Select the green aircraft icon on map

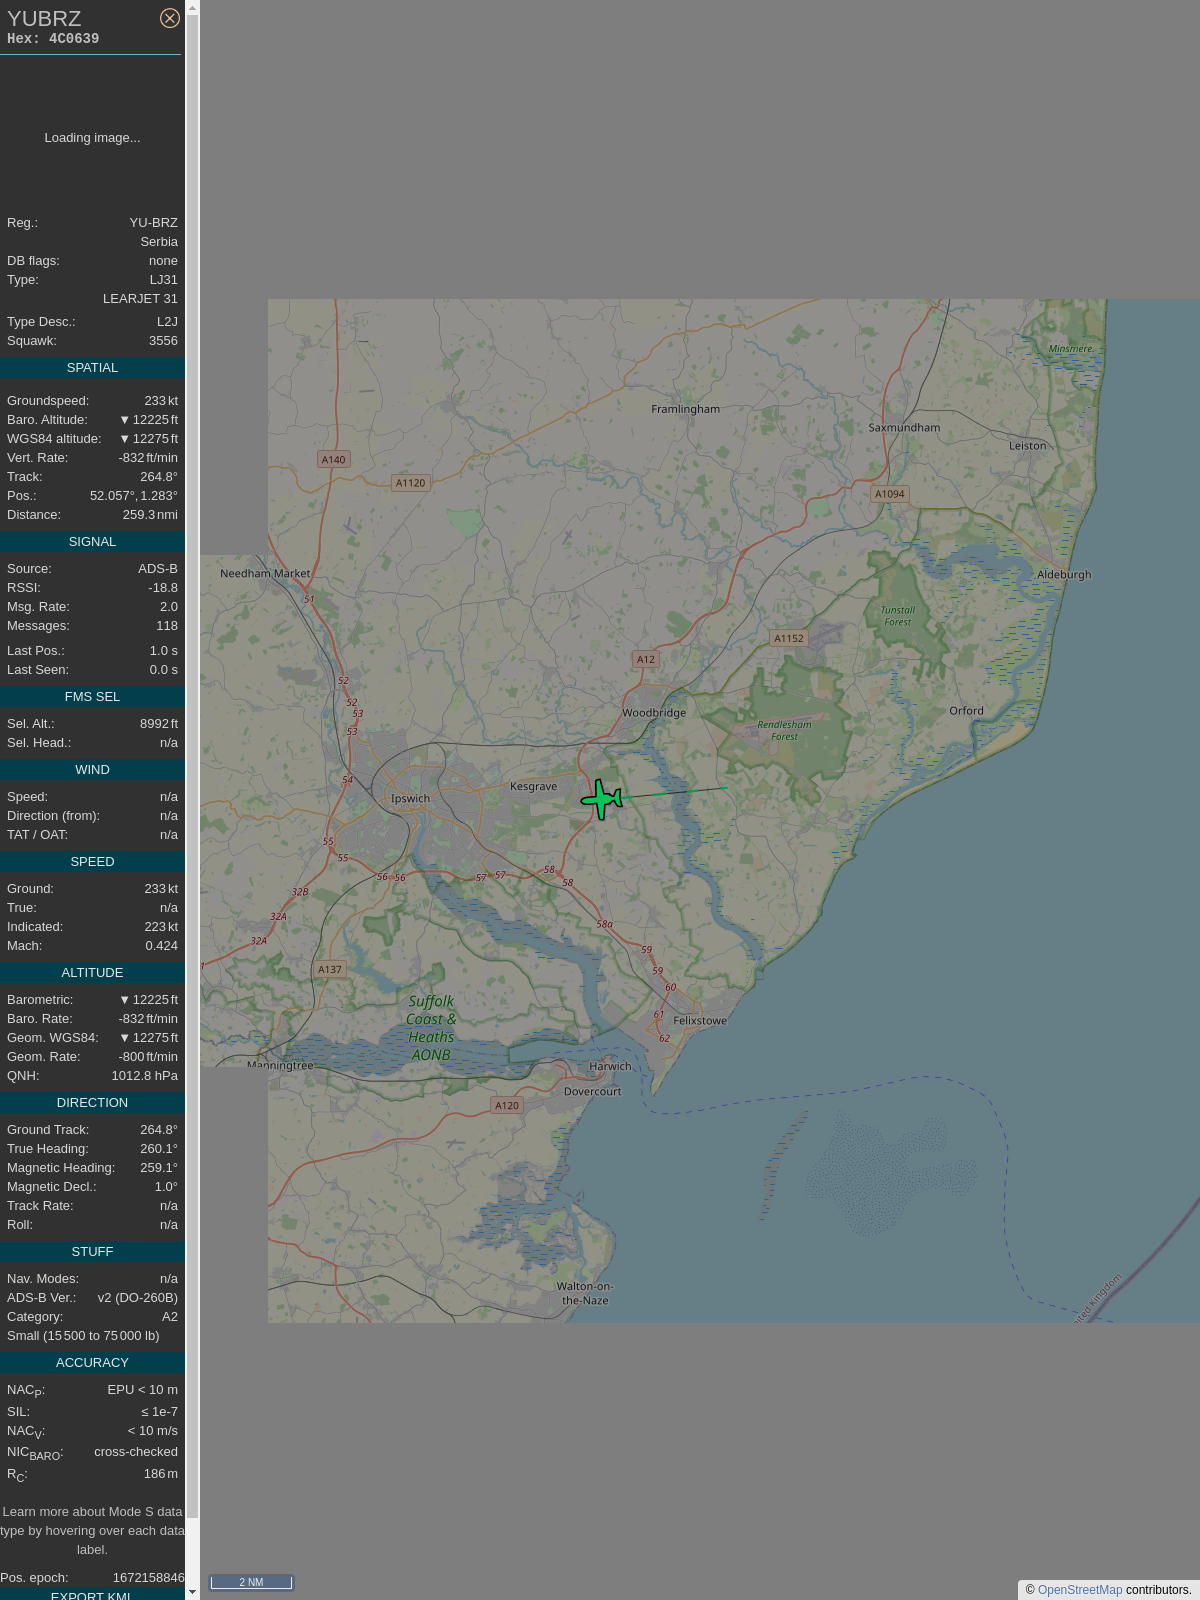point(601,799)
